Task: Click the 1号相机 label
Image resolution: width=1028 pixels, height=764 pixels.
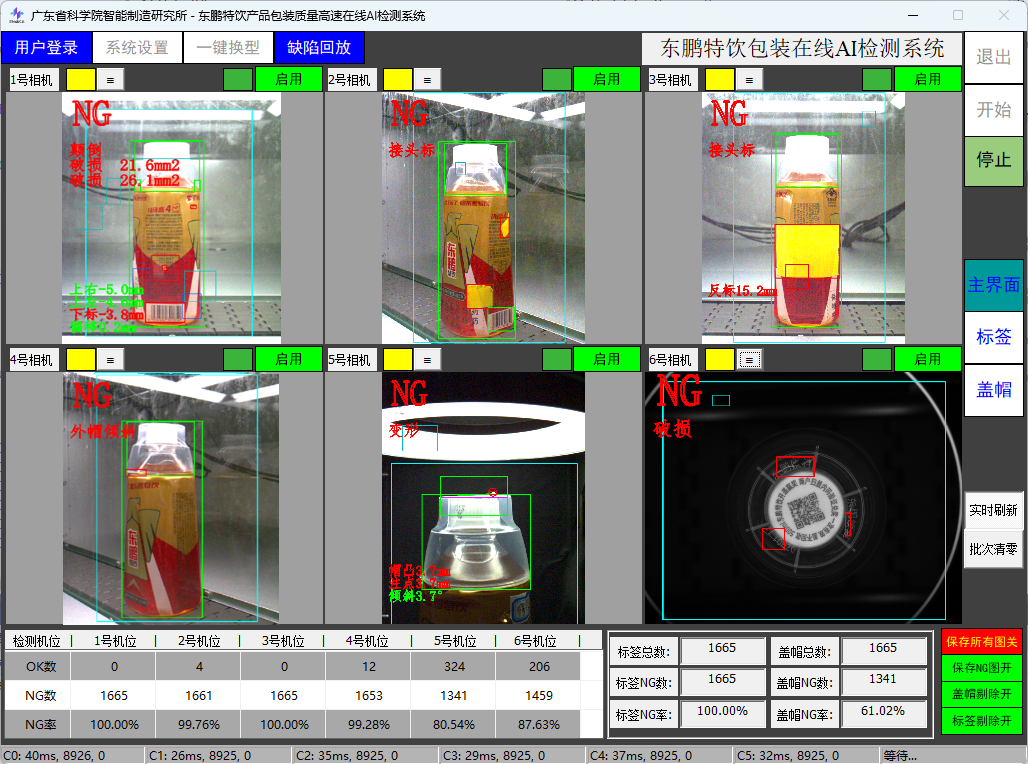Action: click(33, 80)
